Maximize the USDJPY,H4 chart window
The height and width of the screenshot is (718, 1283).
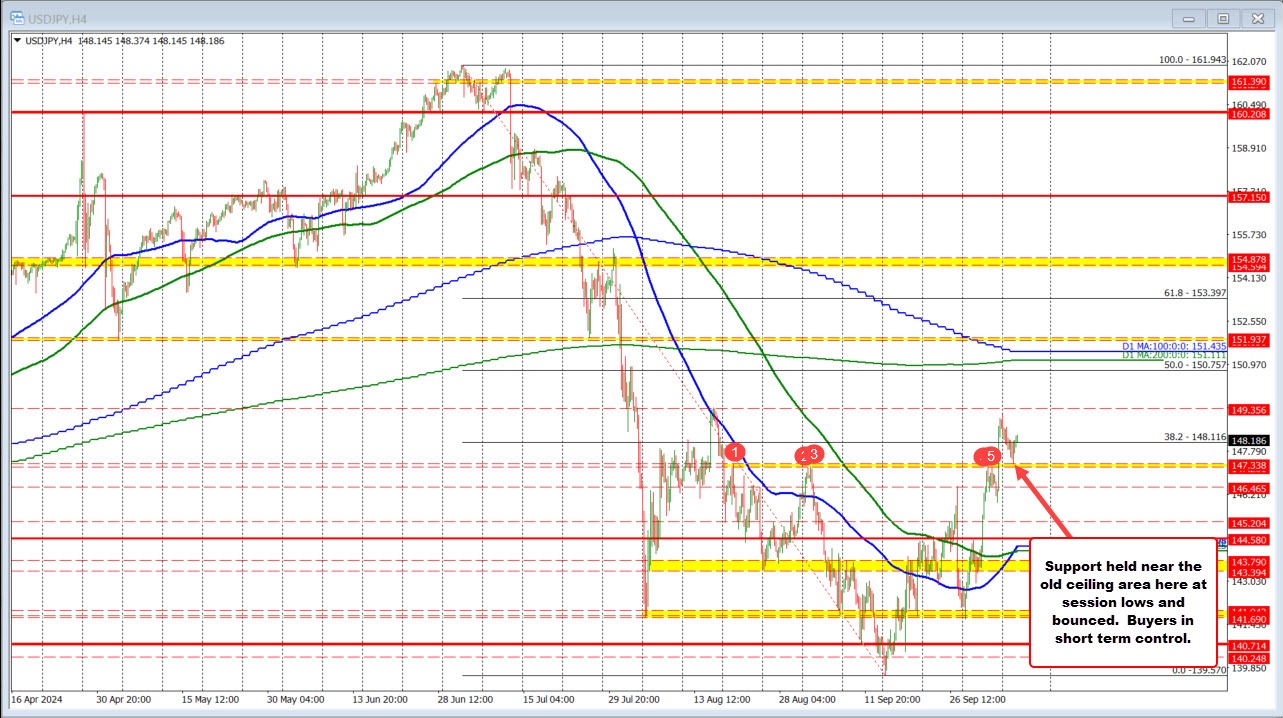click(x=1222, y=18)
